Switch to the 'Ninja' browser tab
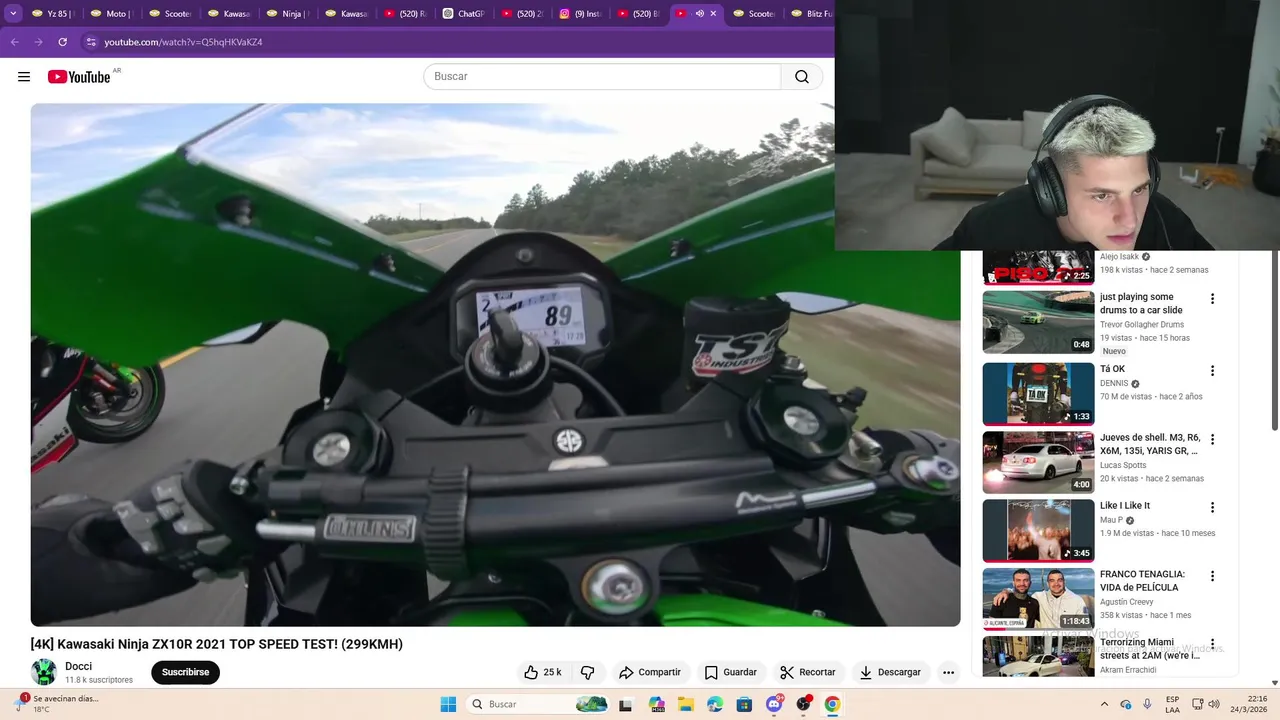The height and width of the screenshot is (720, 1280). pyautogui.click(x=288, y=14)
